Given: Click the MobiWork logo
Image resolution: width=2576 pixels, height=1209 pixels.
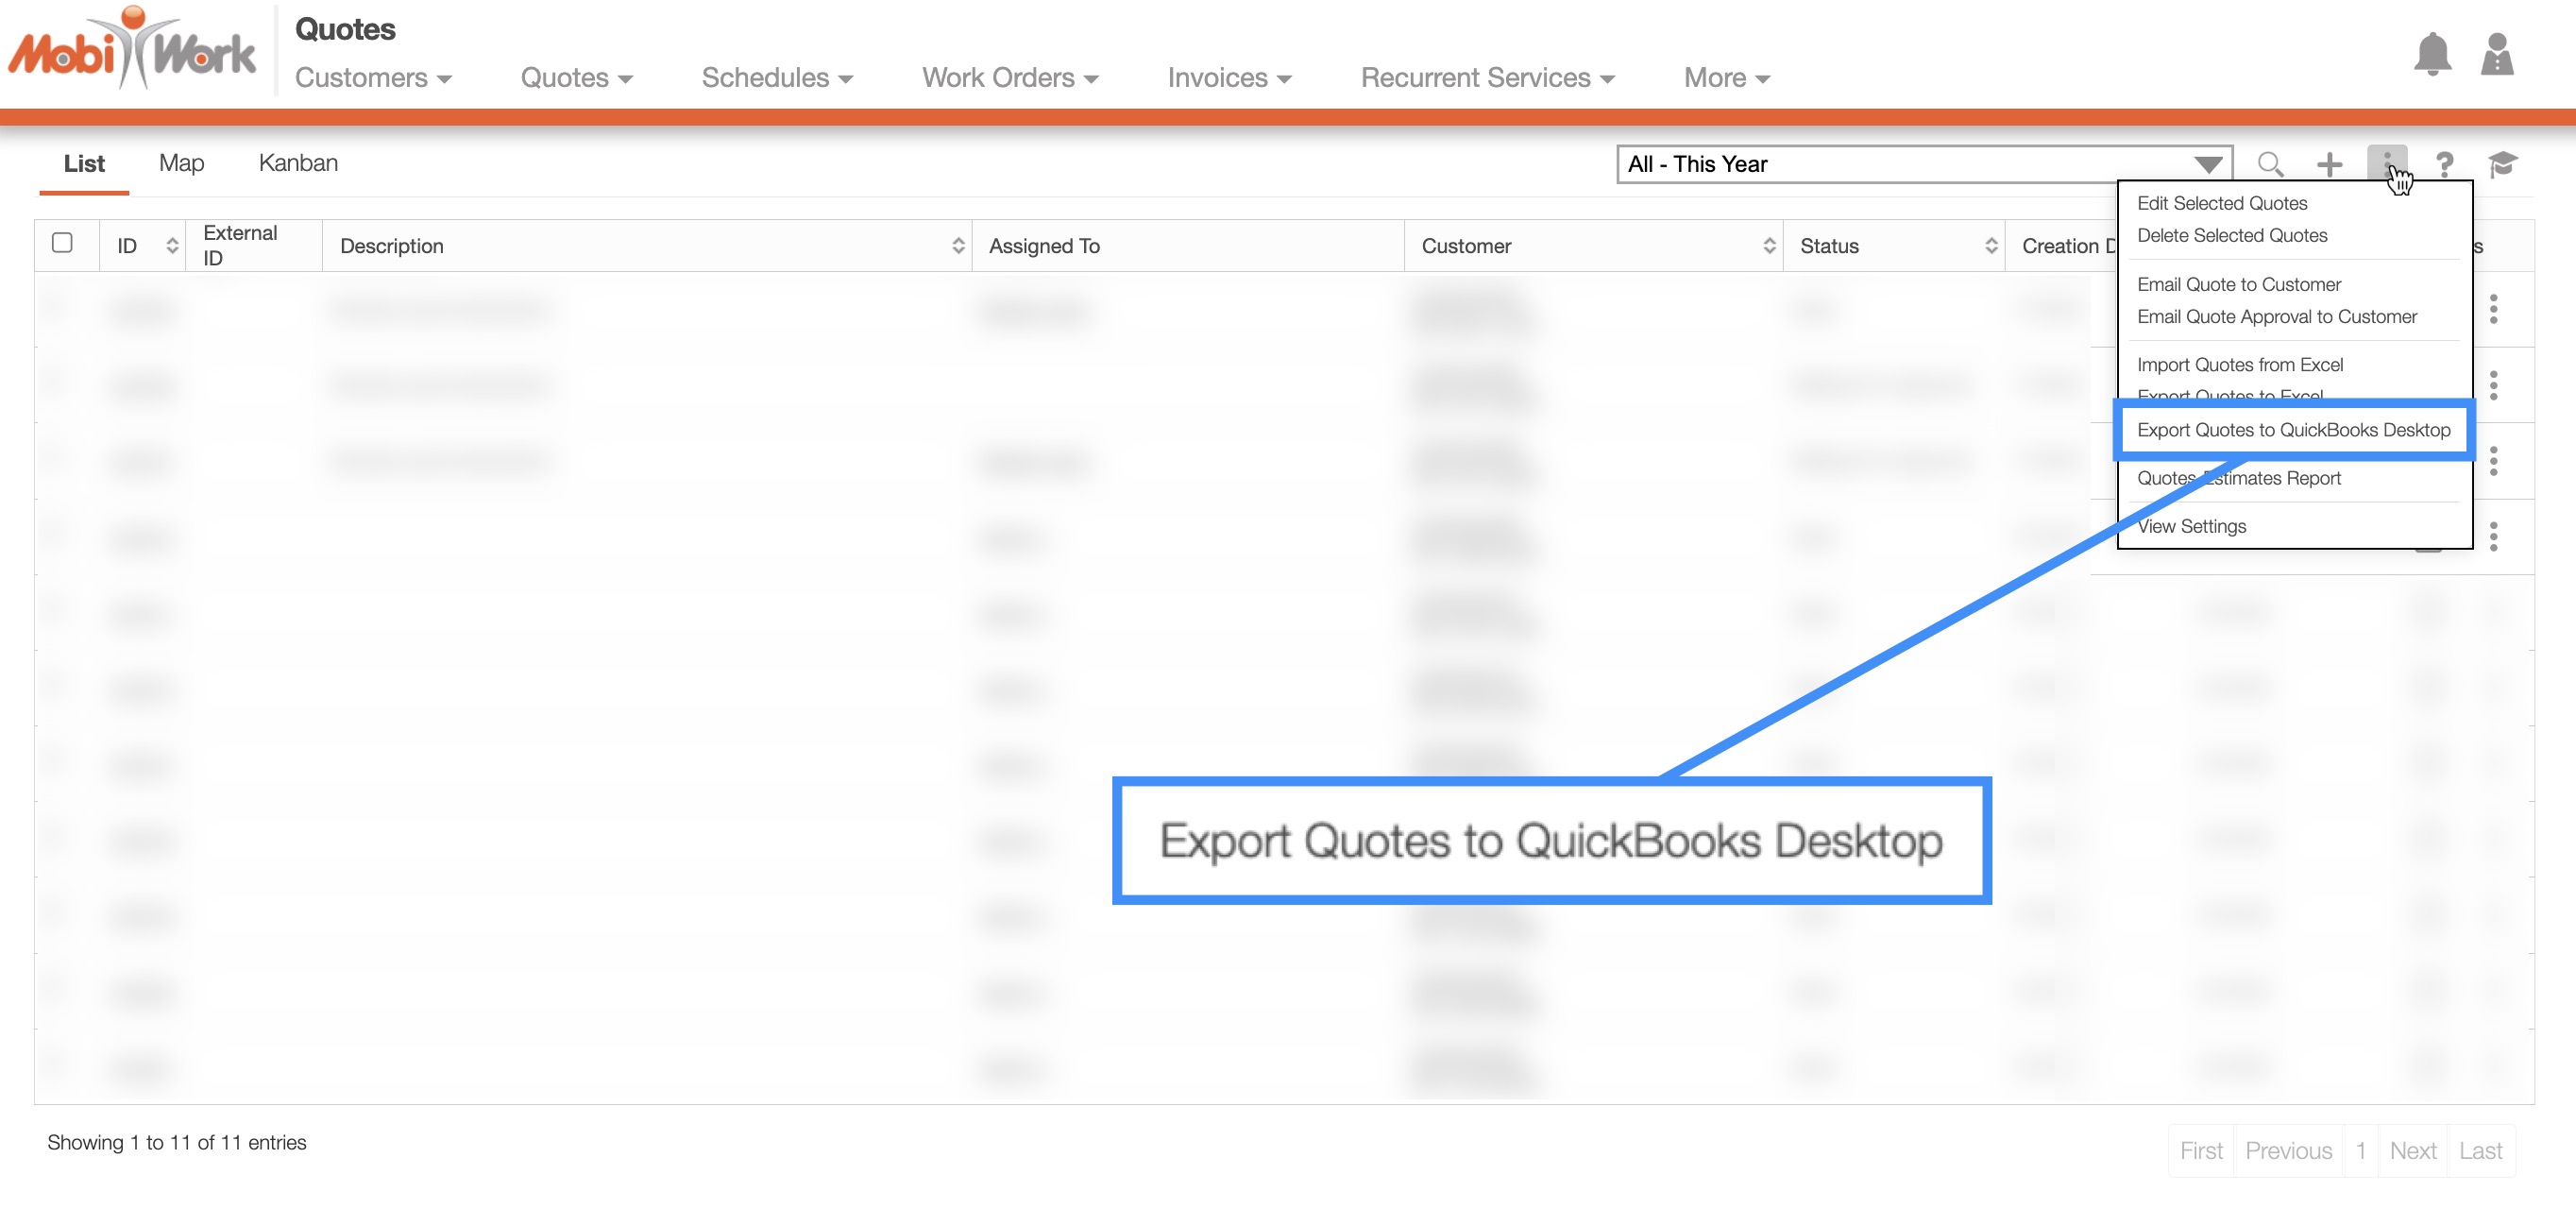Looking at the screenshot, I should pyautogui.click(x=132, y=50).
